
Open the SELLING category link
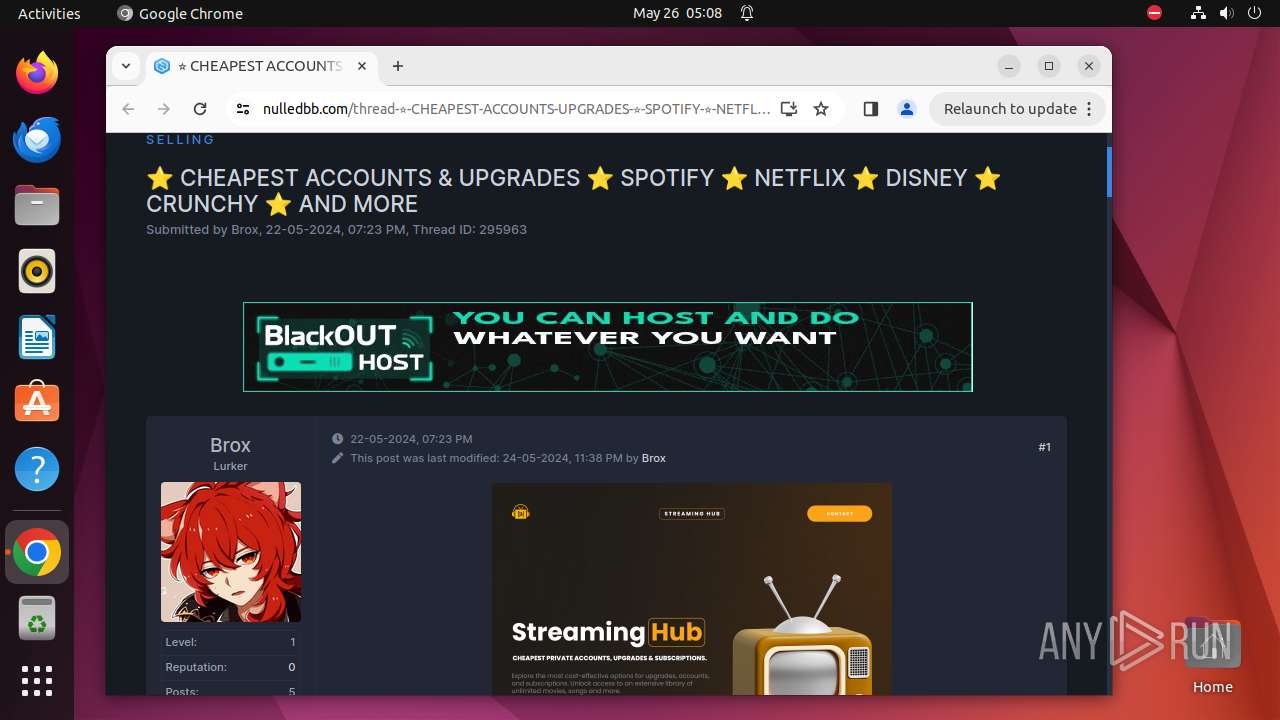[180, 140]
